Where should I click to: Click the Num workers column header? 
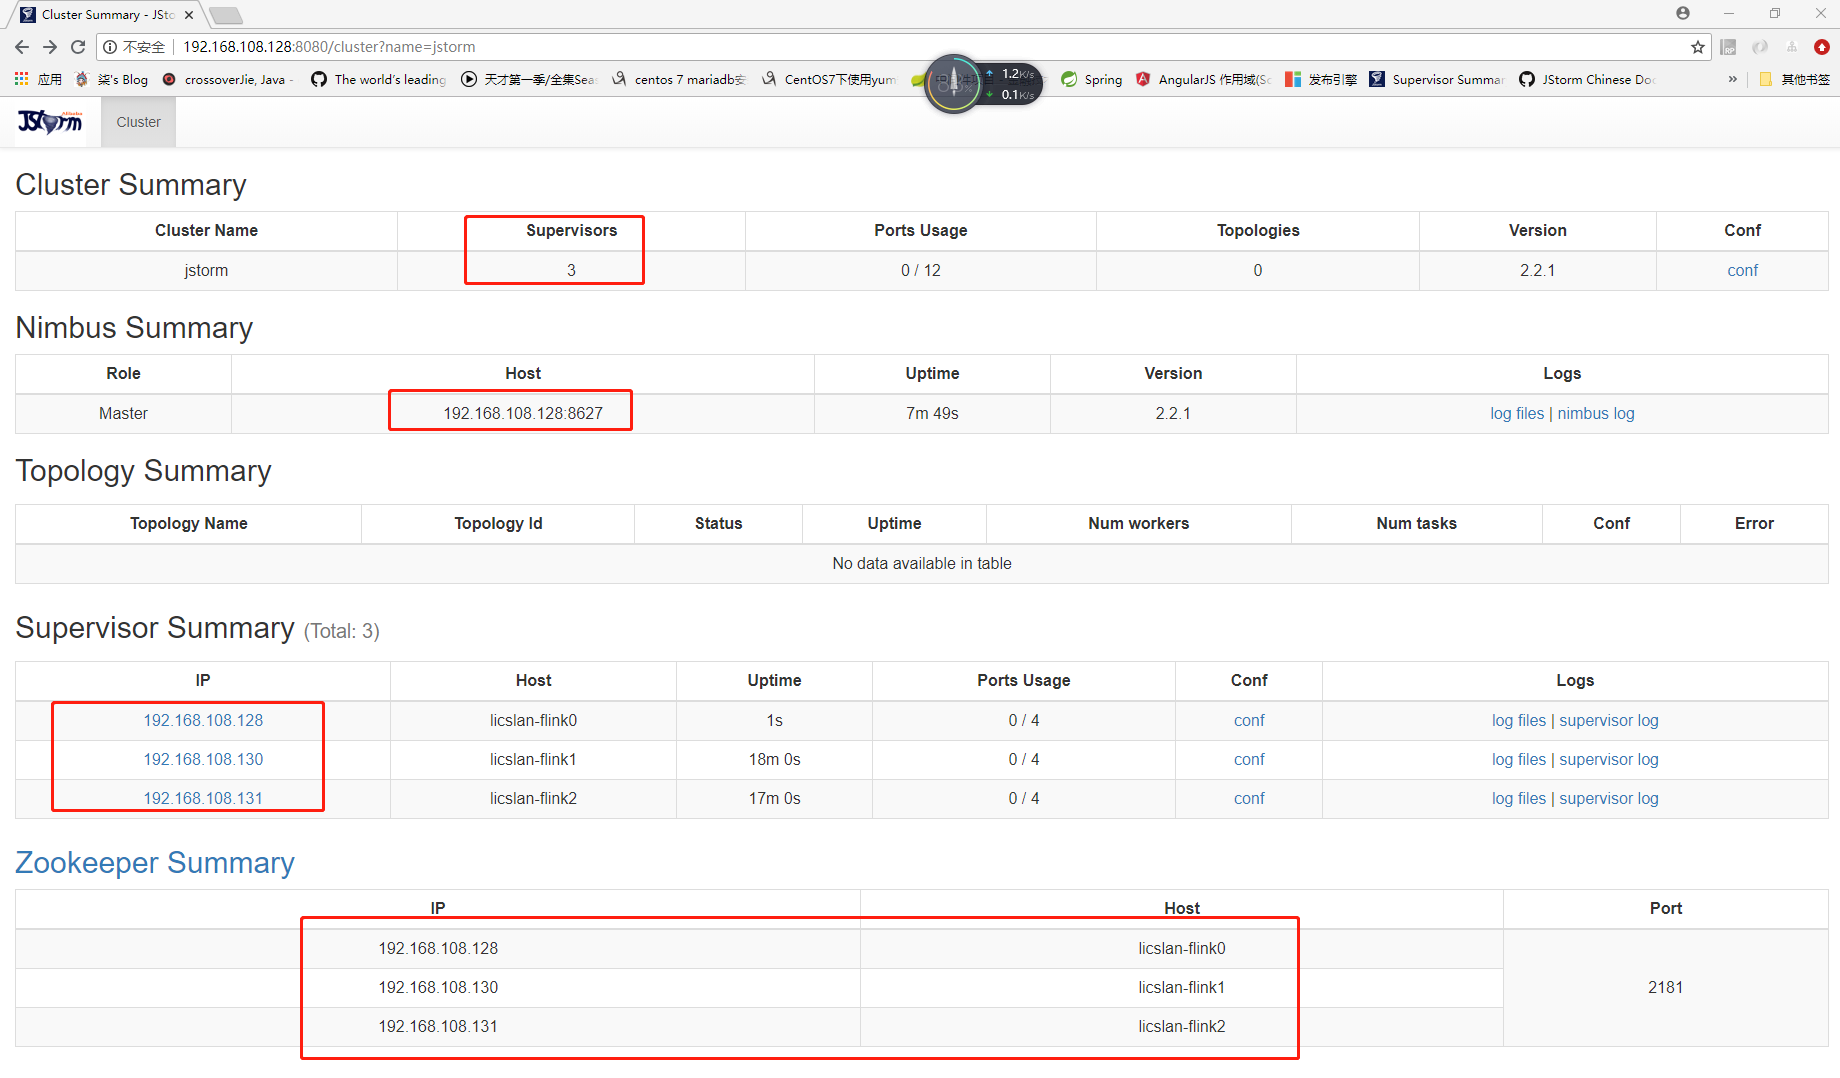click(x=1138, y=523)
